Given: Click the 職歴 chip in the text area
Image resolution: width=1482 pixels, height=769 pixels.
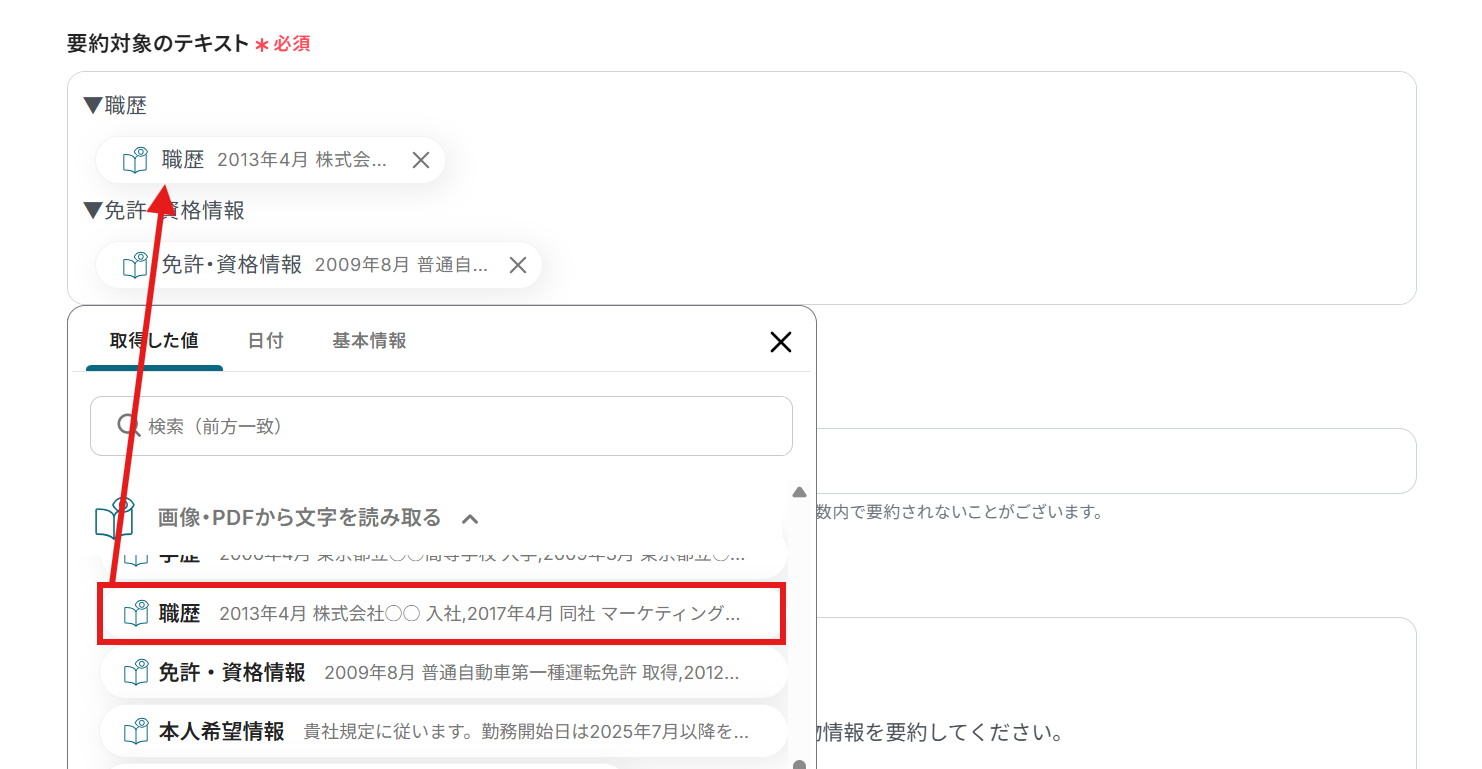Looking at the screenshot, I should (x=270, y=160).
